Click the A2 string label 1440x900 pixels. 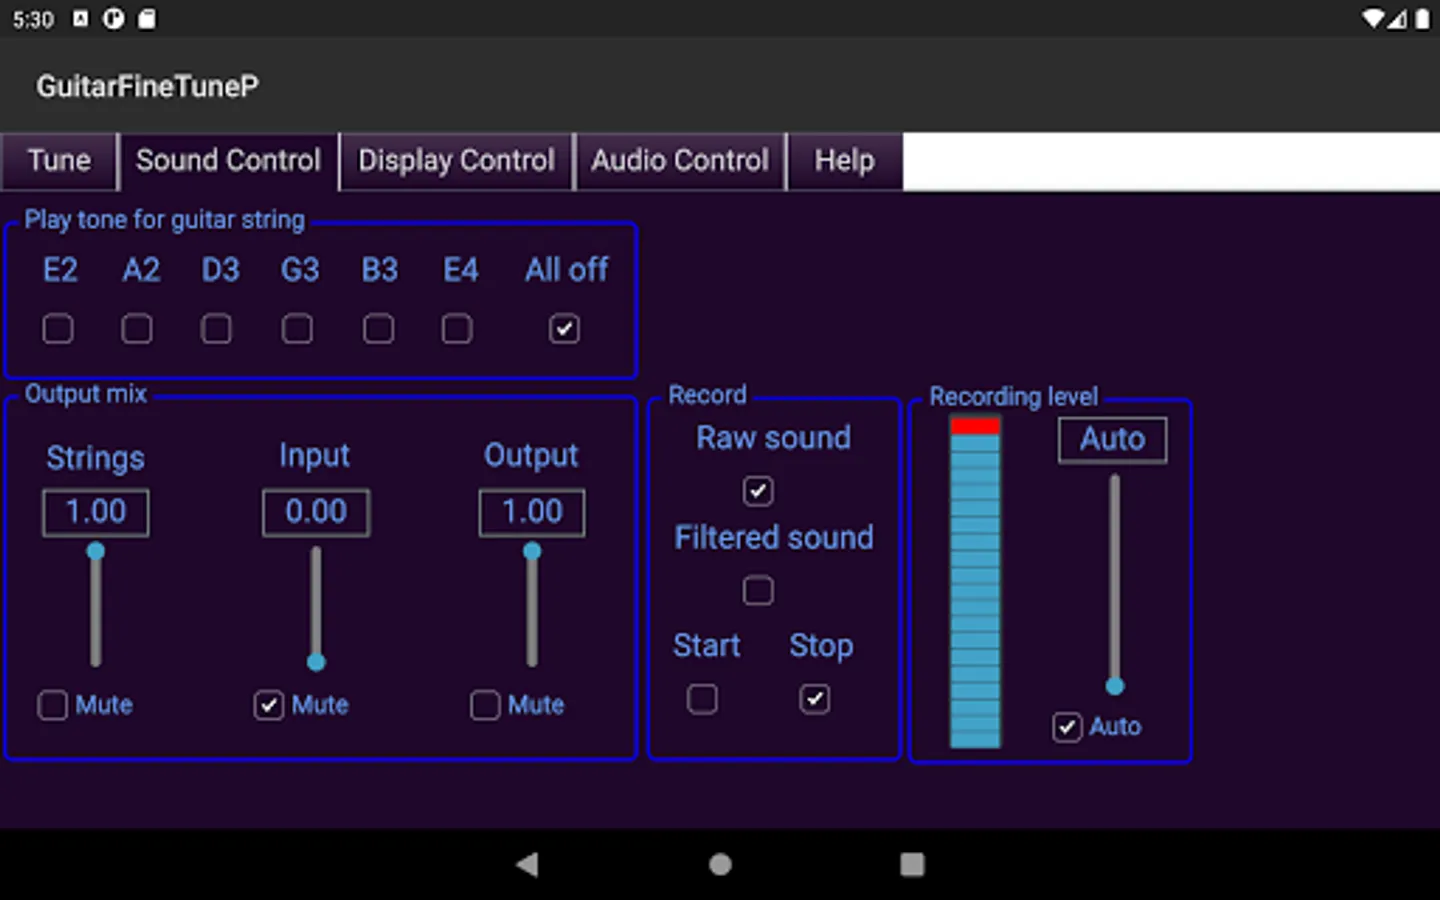(x=141, y=270)
